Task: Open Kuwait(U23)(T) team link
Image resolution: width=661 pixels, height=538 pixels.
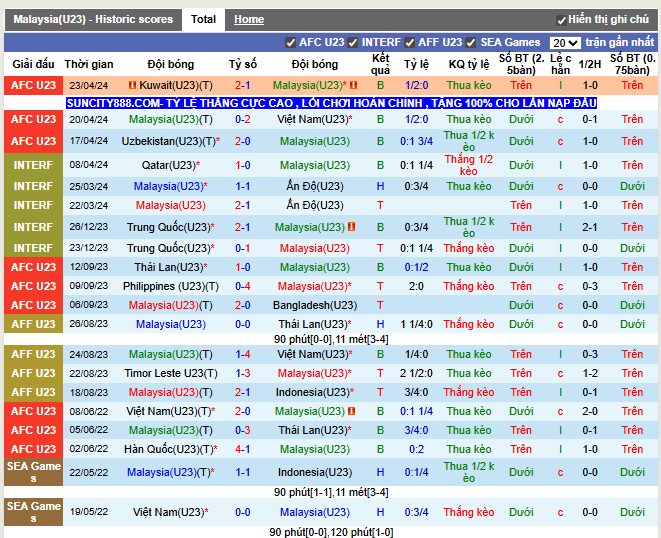Action: click(x=176, y=86)
